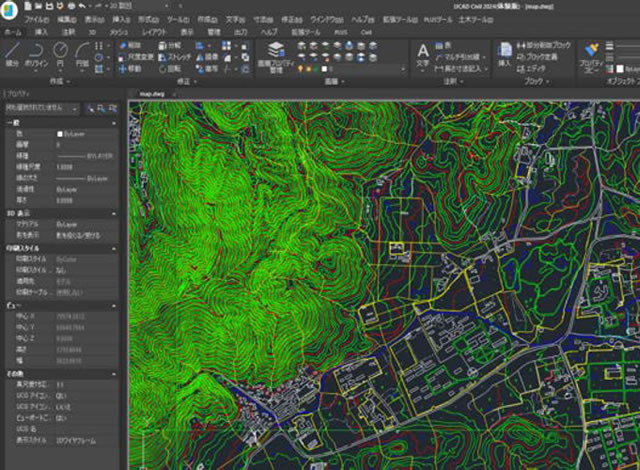Switch to the レイアウト ribbon tab
The width and height of the screenshot is (640, 470).
coord(154,32)
